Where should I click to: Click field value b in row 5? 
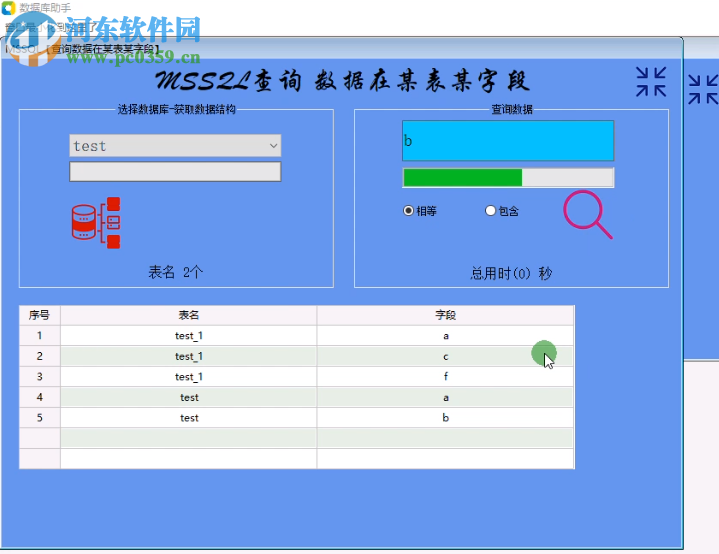pyautogui.click(x=445, y=418)
